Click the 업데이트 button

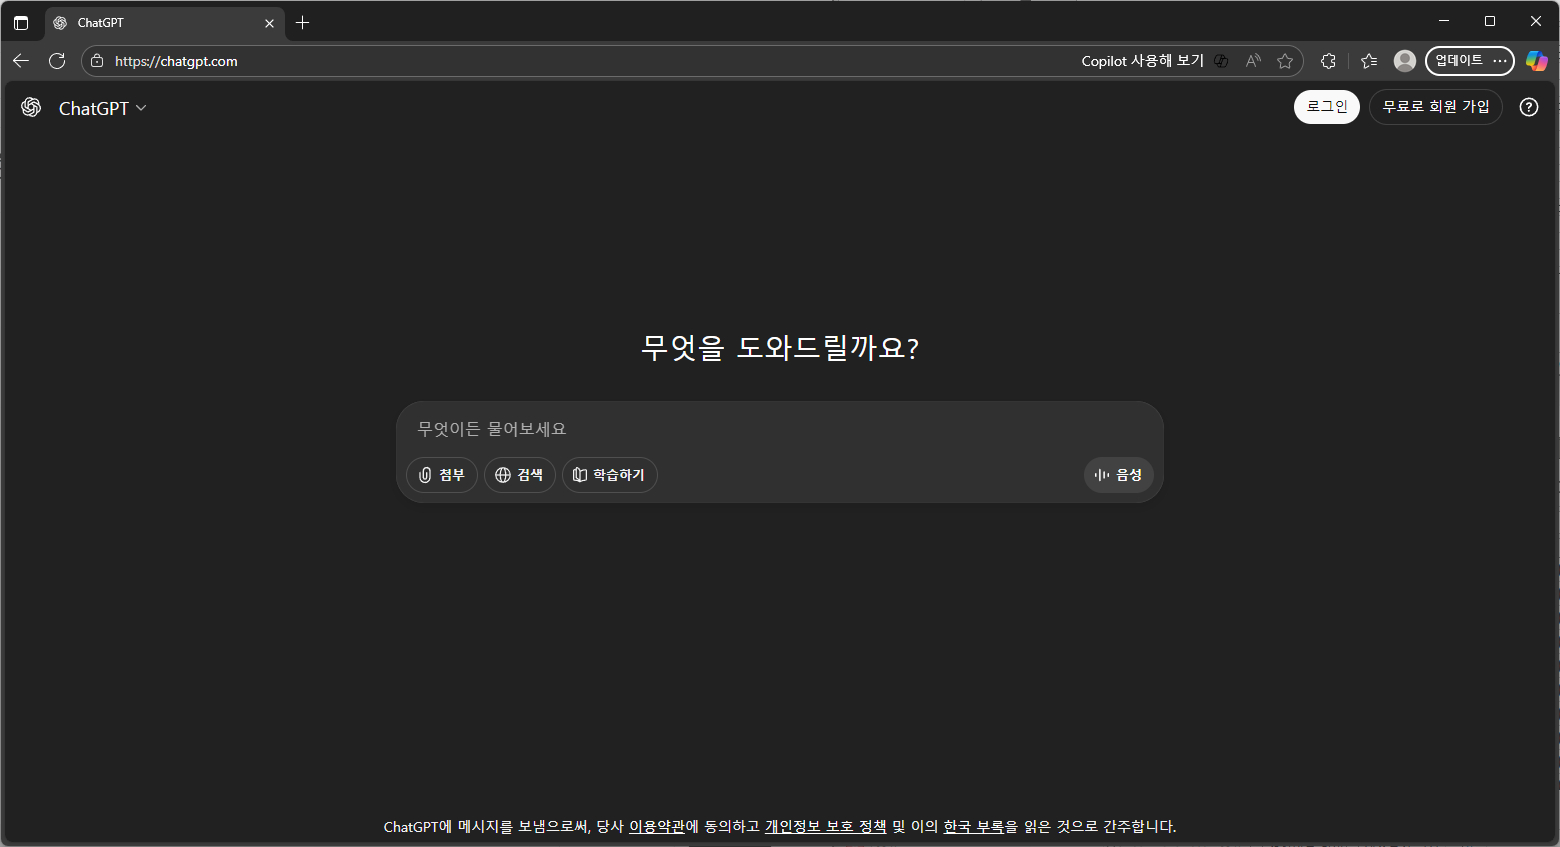click(1459, 61)
